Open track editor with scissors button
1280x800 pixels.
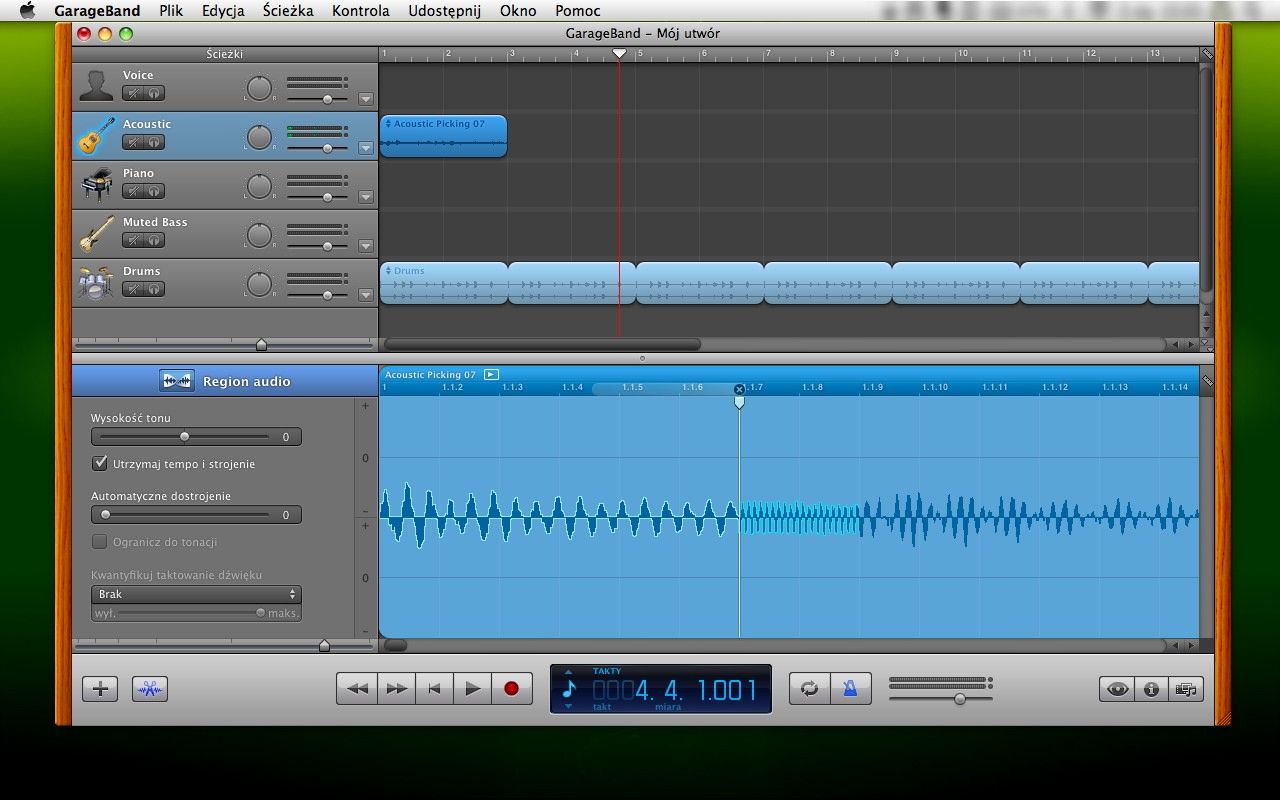[150, 689]
